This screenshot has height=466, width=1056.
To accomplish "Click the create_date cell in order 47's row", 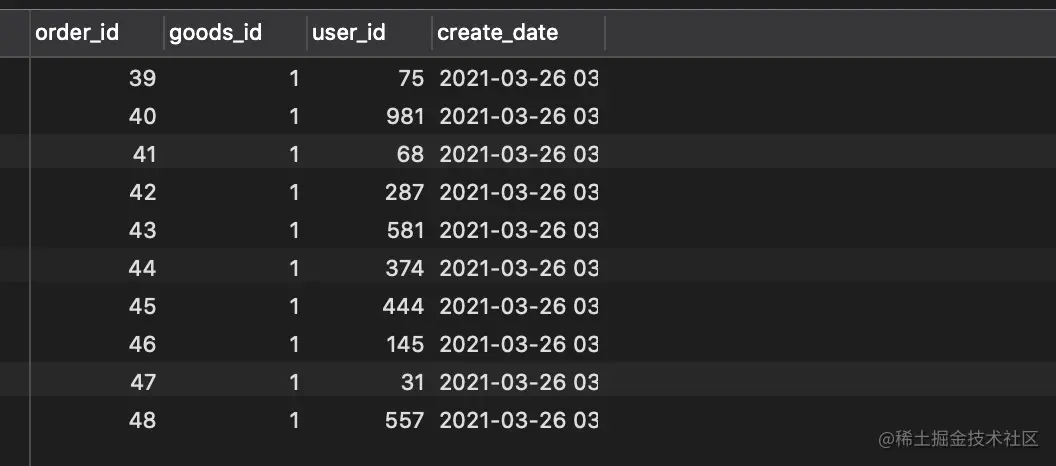I will [518, 383].
